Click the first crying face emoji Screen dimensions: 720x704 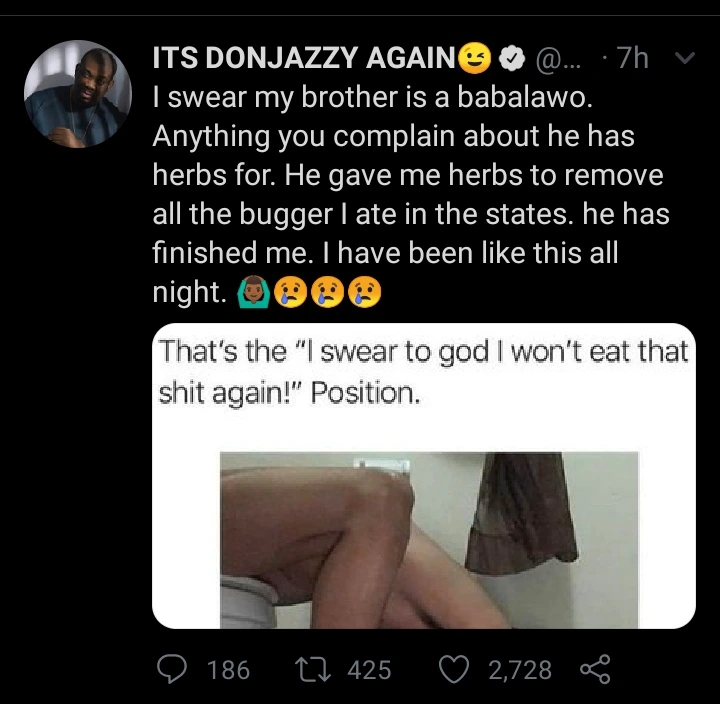pos(289,293)
